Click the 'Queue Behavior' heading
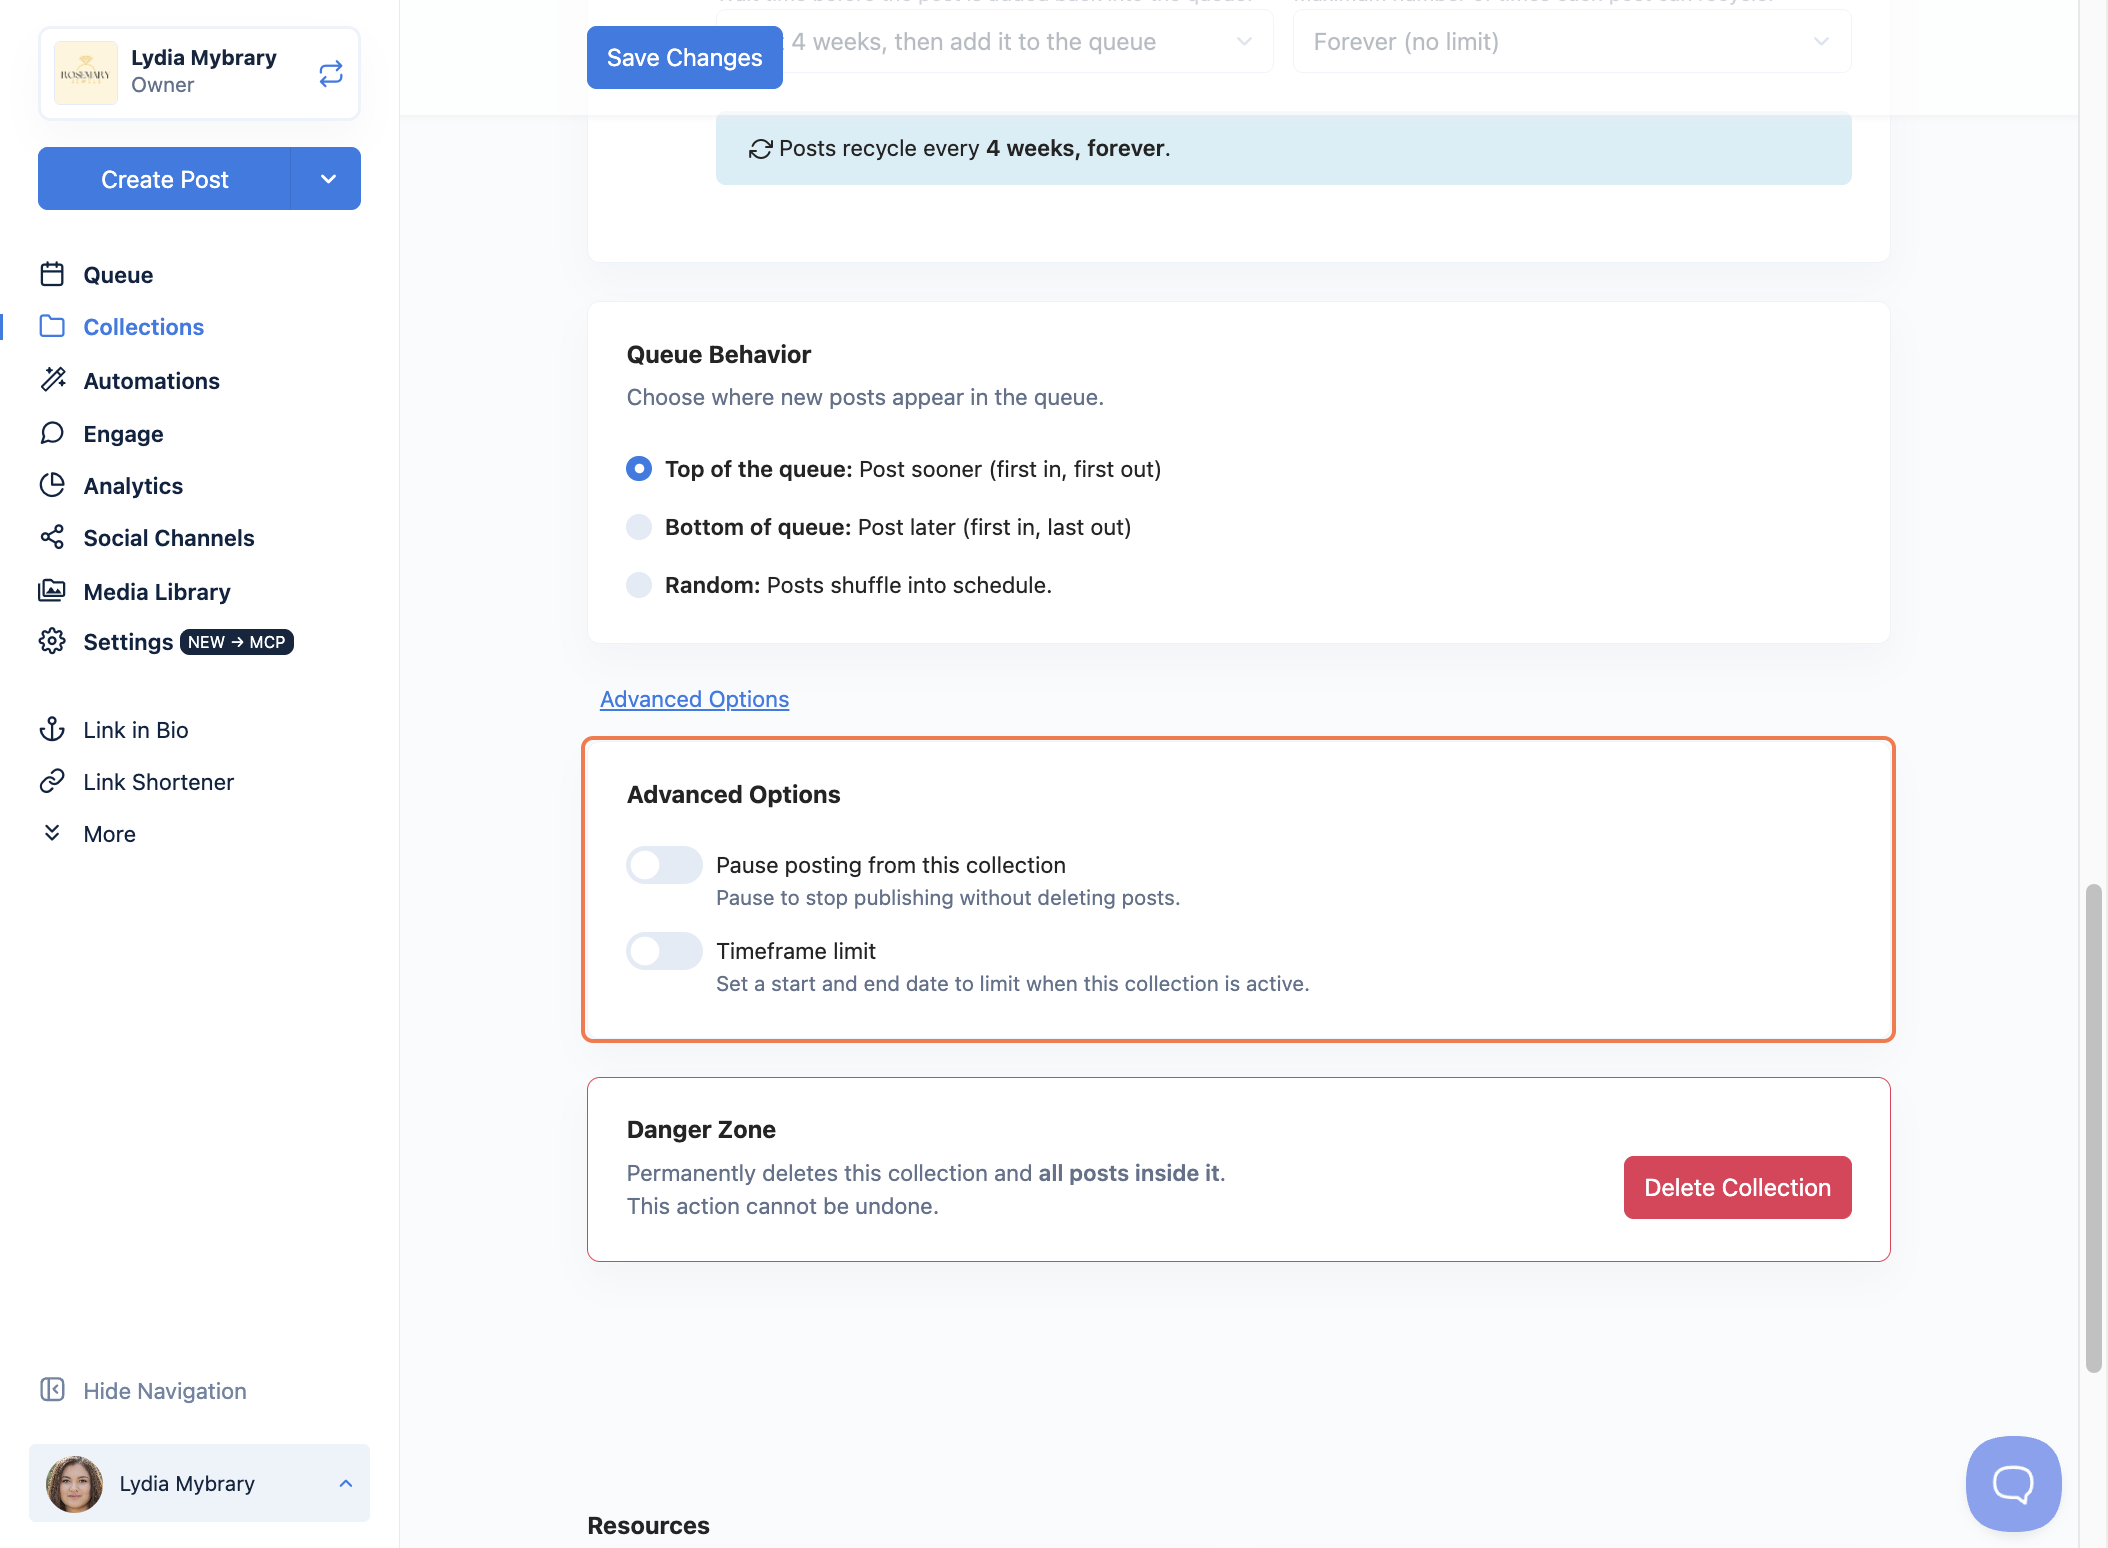The image size is (2108, 1548). 718,354
